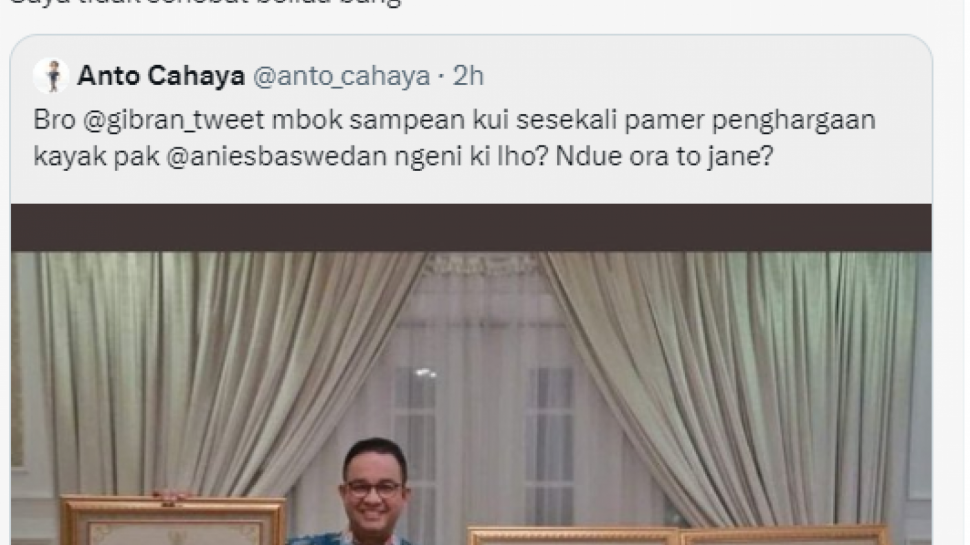Open the 2h timestamp of quoted tweet
Image resolution: width=970 pixels, height=545 pixels.
click(468, 76)
